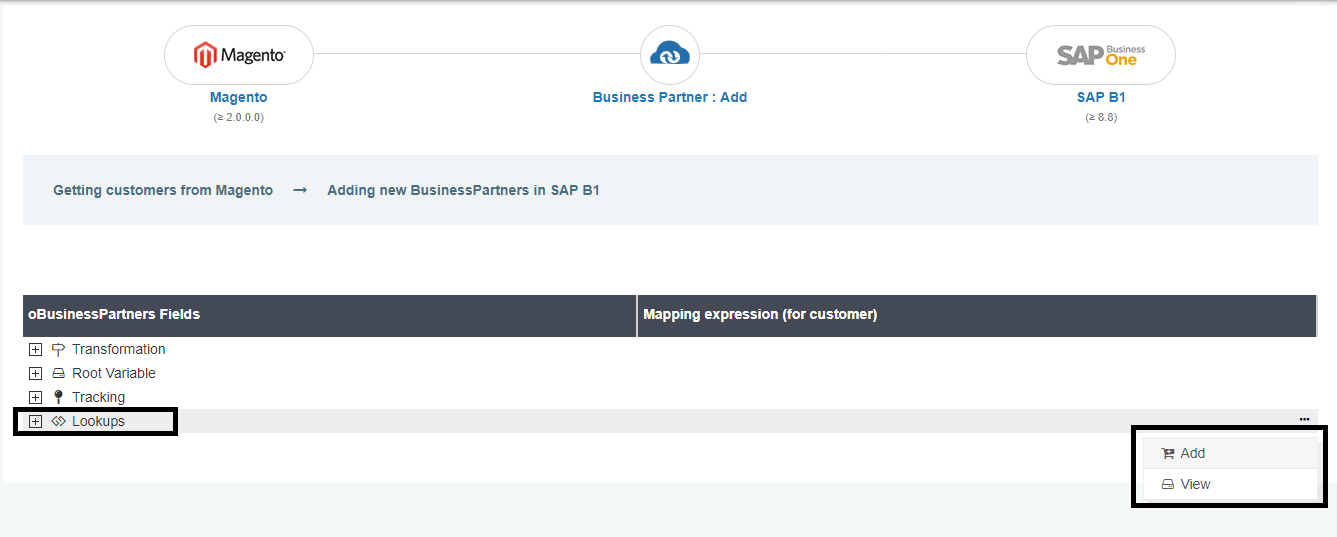The width and height of the screenshot is (1337, 537).
Task: Choose View from the Lookups context menu
Action: (x=1194, y=484)
